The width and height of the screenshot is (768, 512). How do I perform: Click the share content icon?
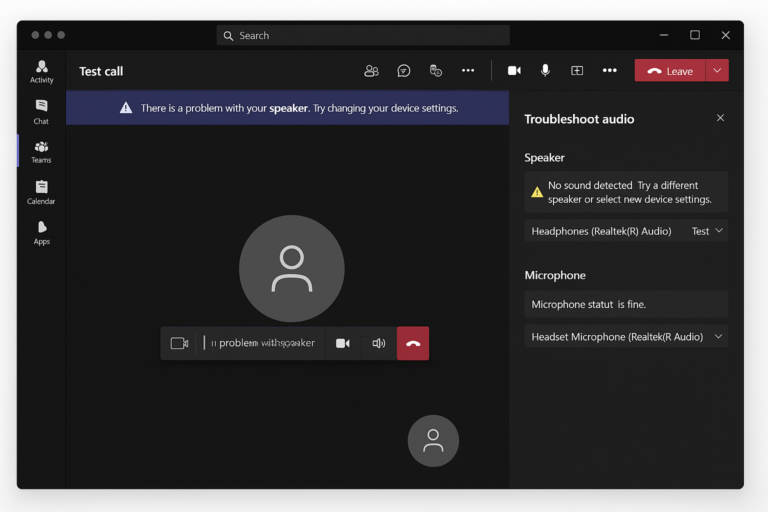pos(577,71)
